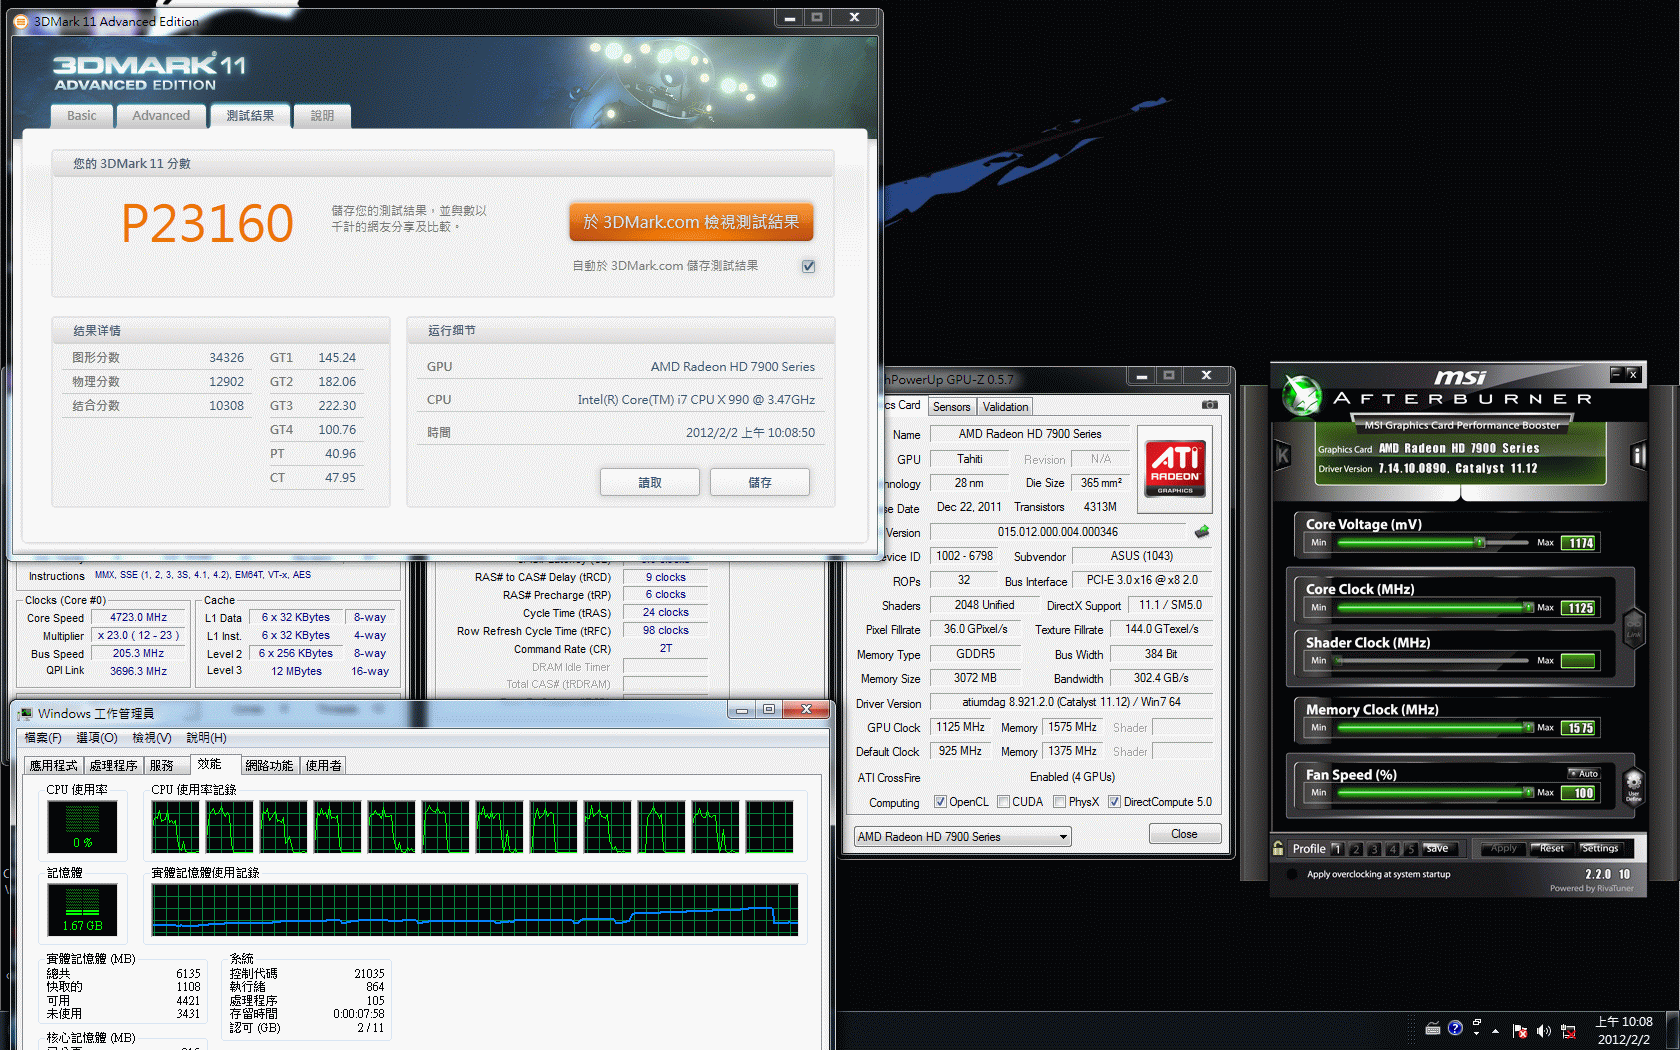Click the User Define fan icon

1633,787
